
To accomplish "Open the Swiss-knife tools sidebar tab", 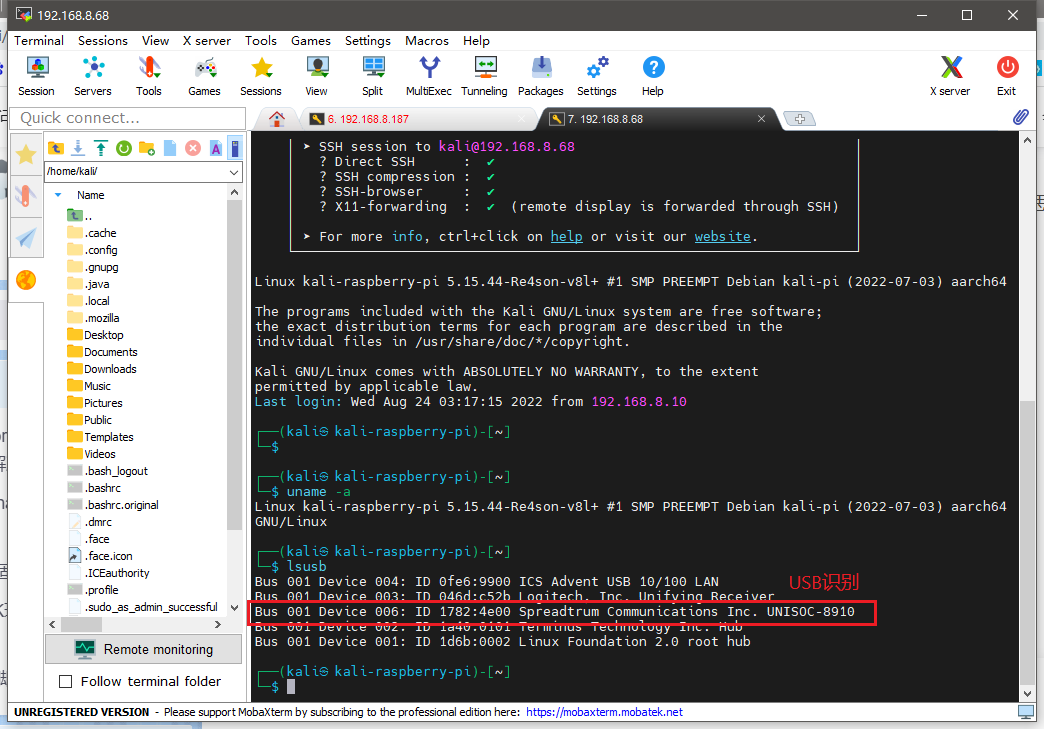I will point(26,196).
